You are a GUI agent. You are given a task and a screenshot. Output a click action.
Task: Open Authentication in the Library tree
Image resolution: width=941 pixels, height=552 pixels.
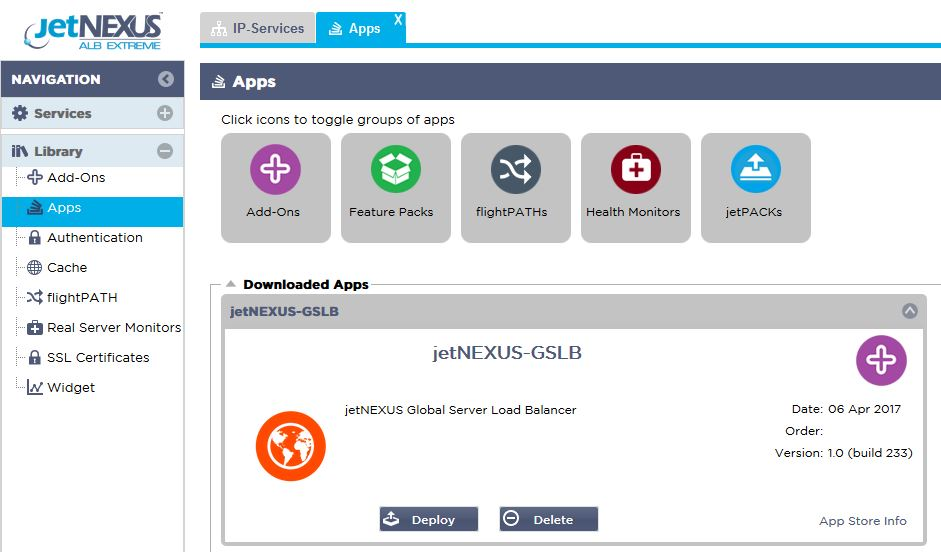coord(95,238)
